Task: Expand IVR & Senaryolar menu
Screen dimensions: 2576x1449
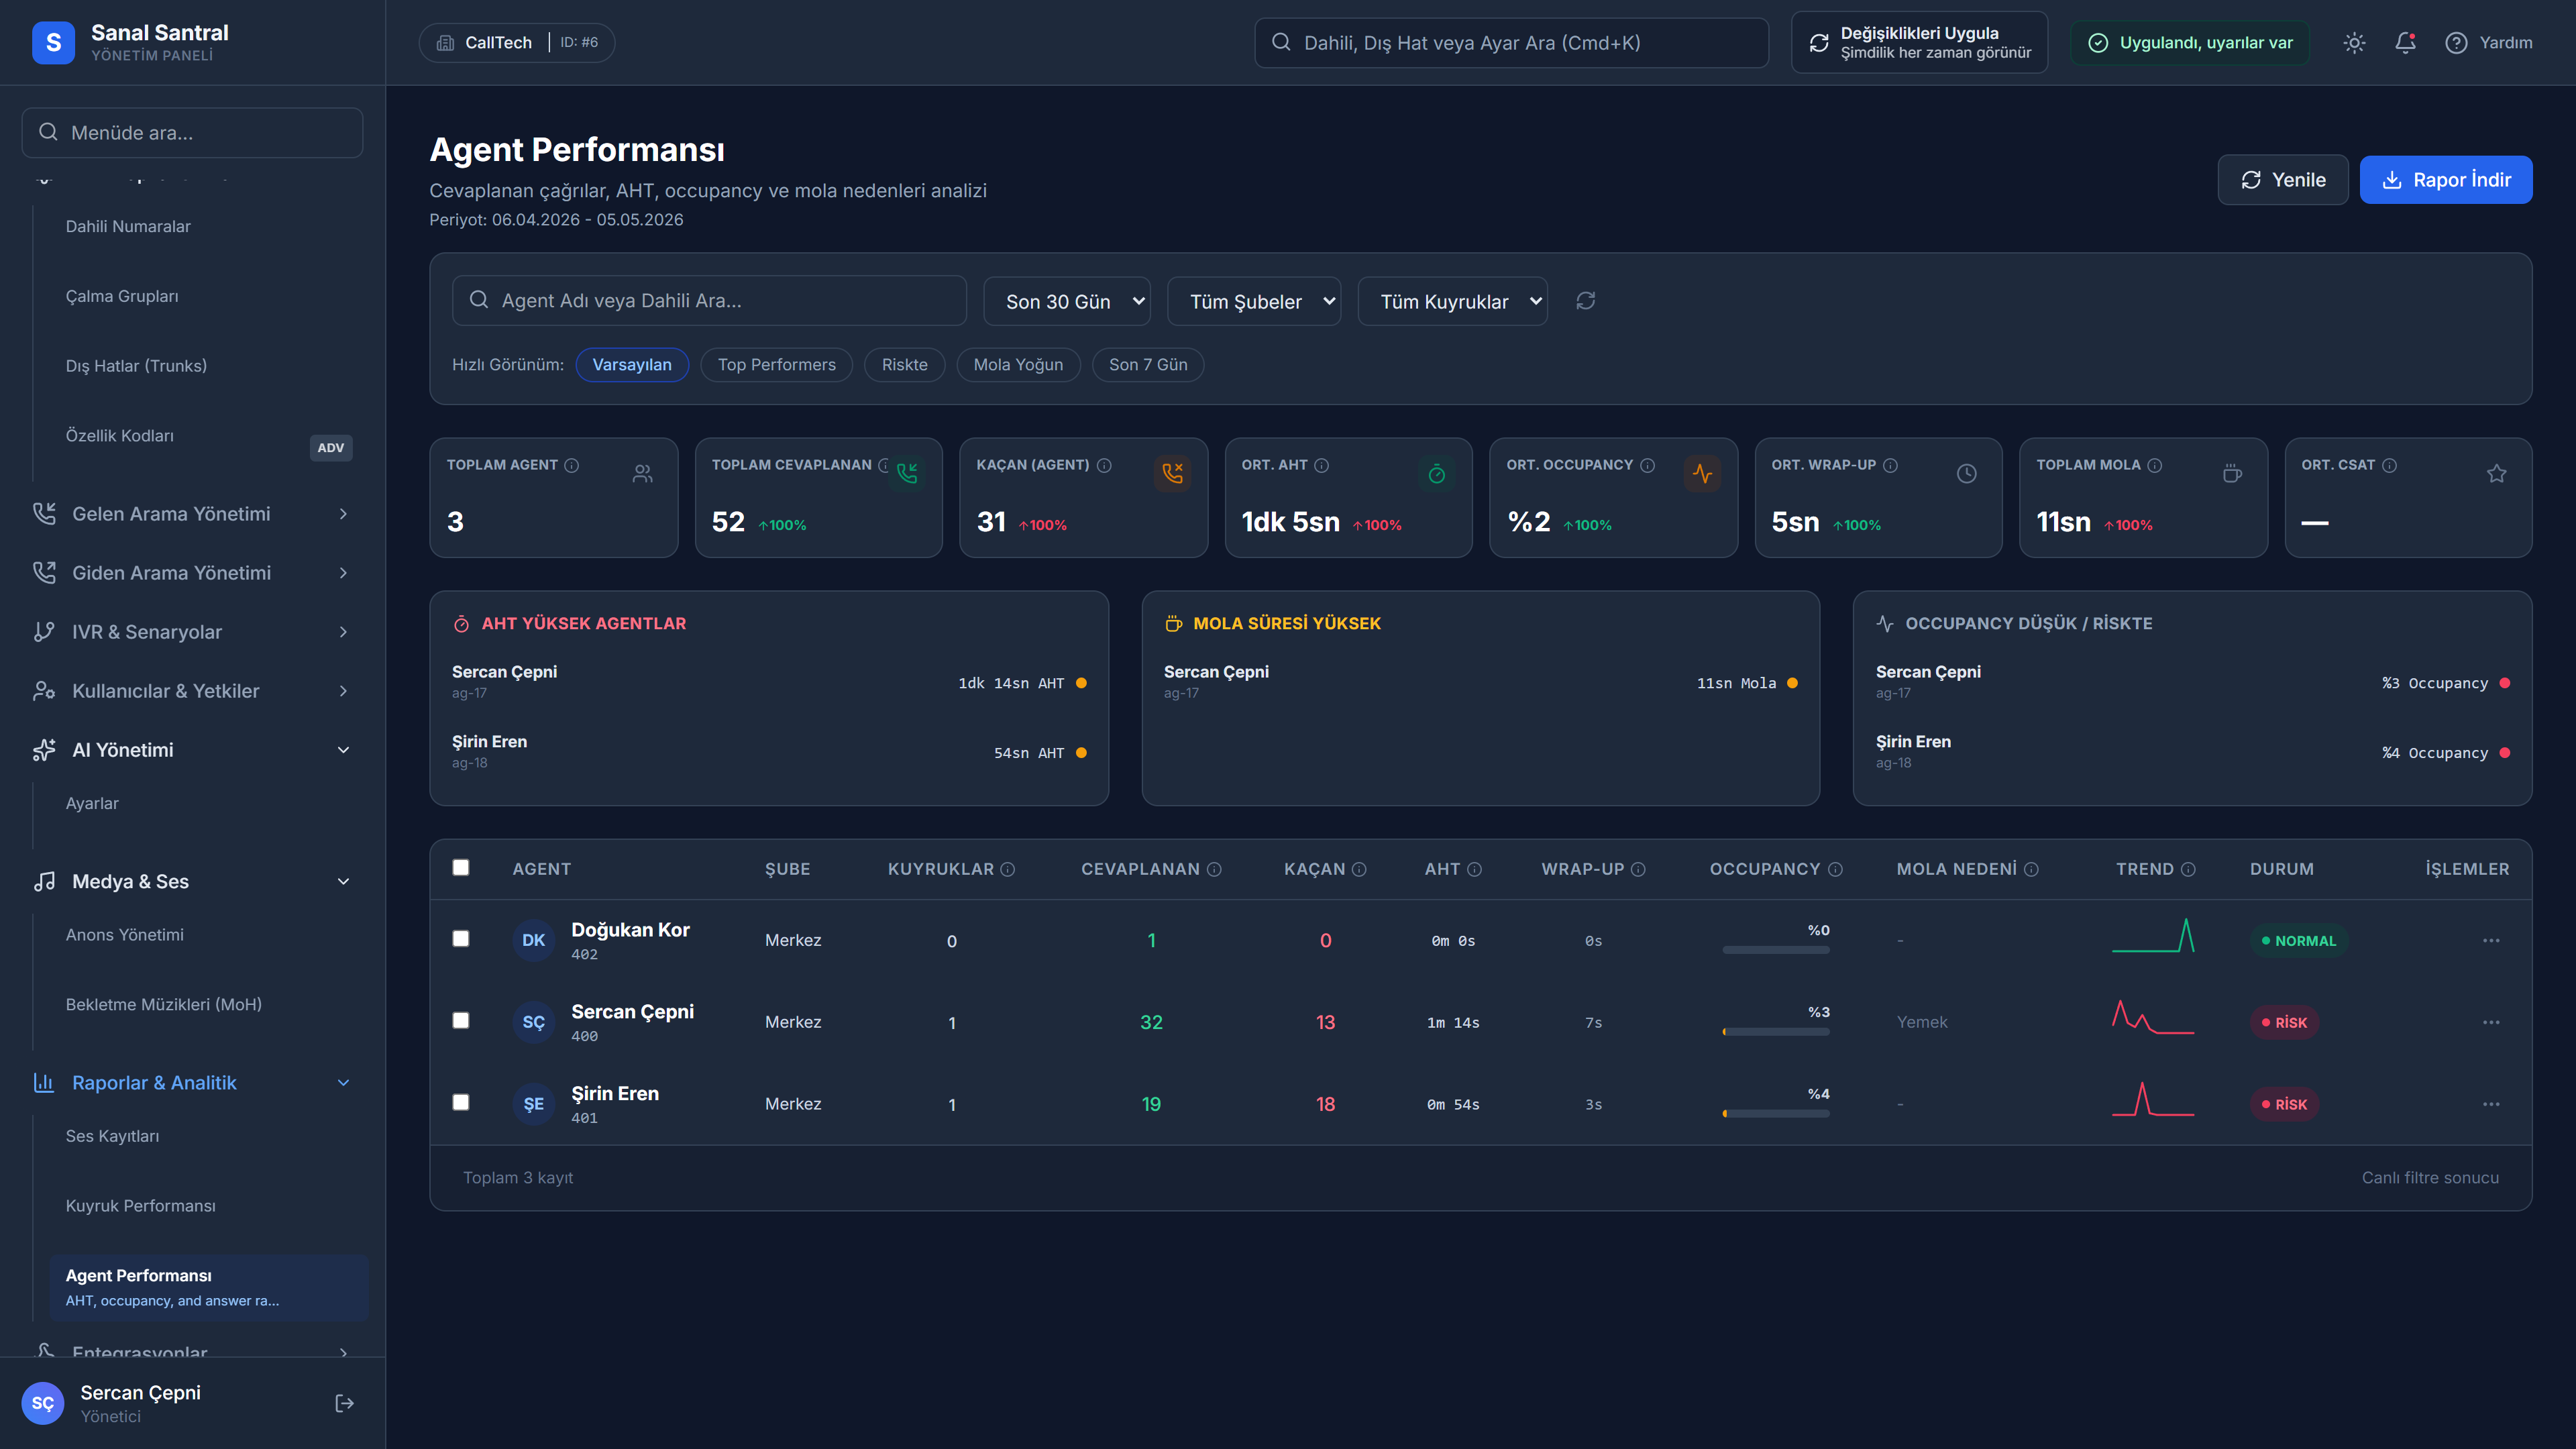Action: tap(192, 632)
